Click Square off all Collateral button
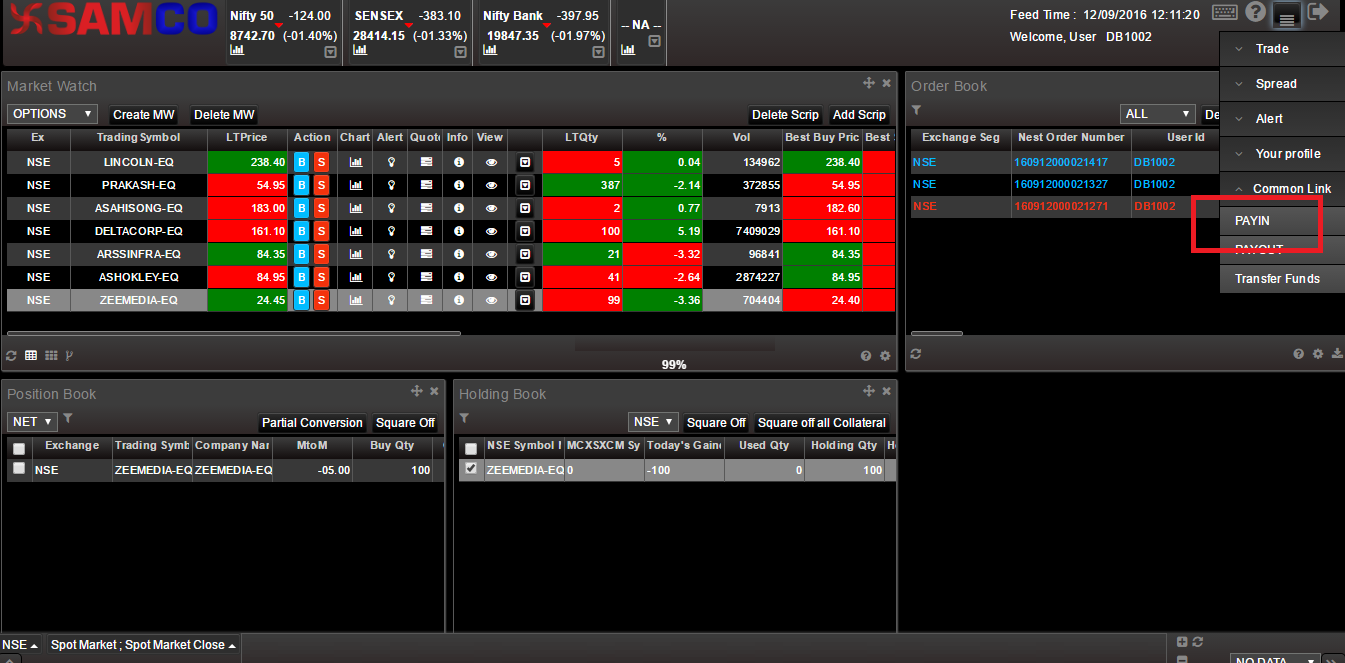The image size is (1345, 663). 822,423
